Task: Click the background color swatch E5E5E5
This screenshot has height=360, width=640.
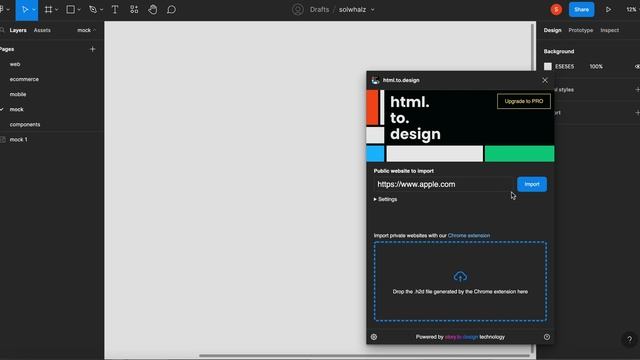Action: click(x=548, y=67)
